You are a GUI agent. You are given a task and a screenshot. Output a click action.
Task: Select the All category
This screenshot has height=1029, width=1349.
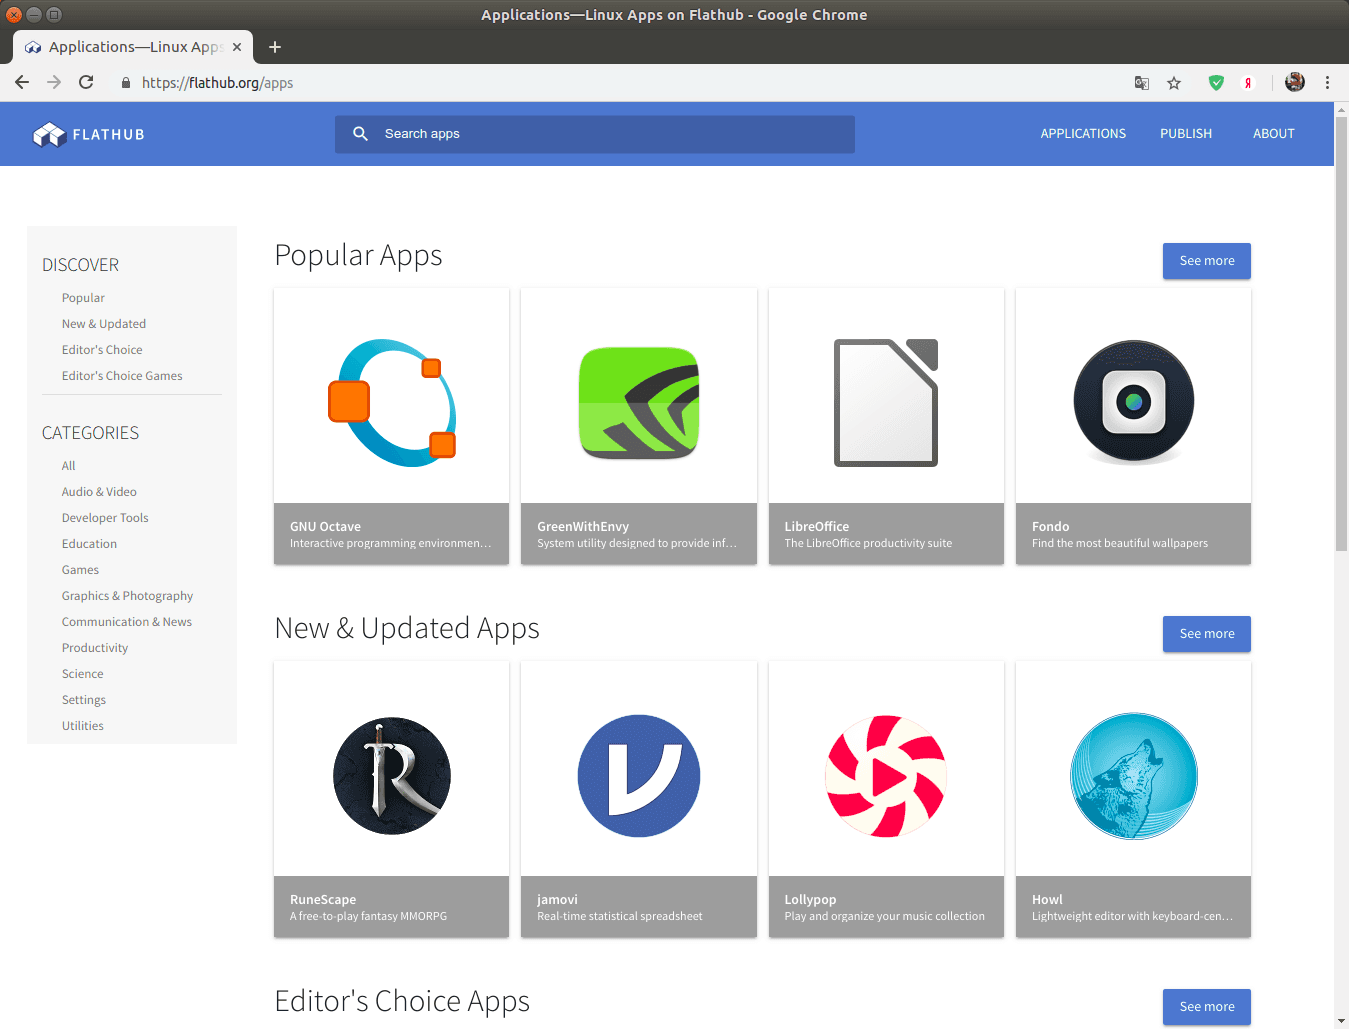tap(68, 466)
